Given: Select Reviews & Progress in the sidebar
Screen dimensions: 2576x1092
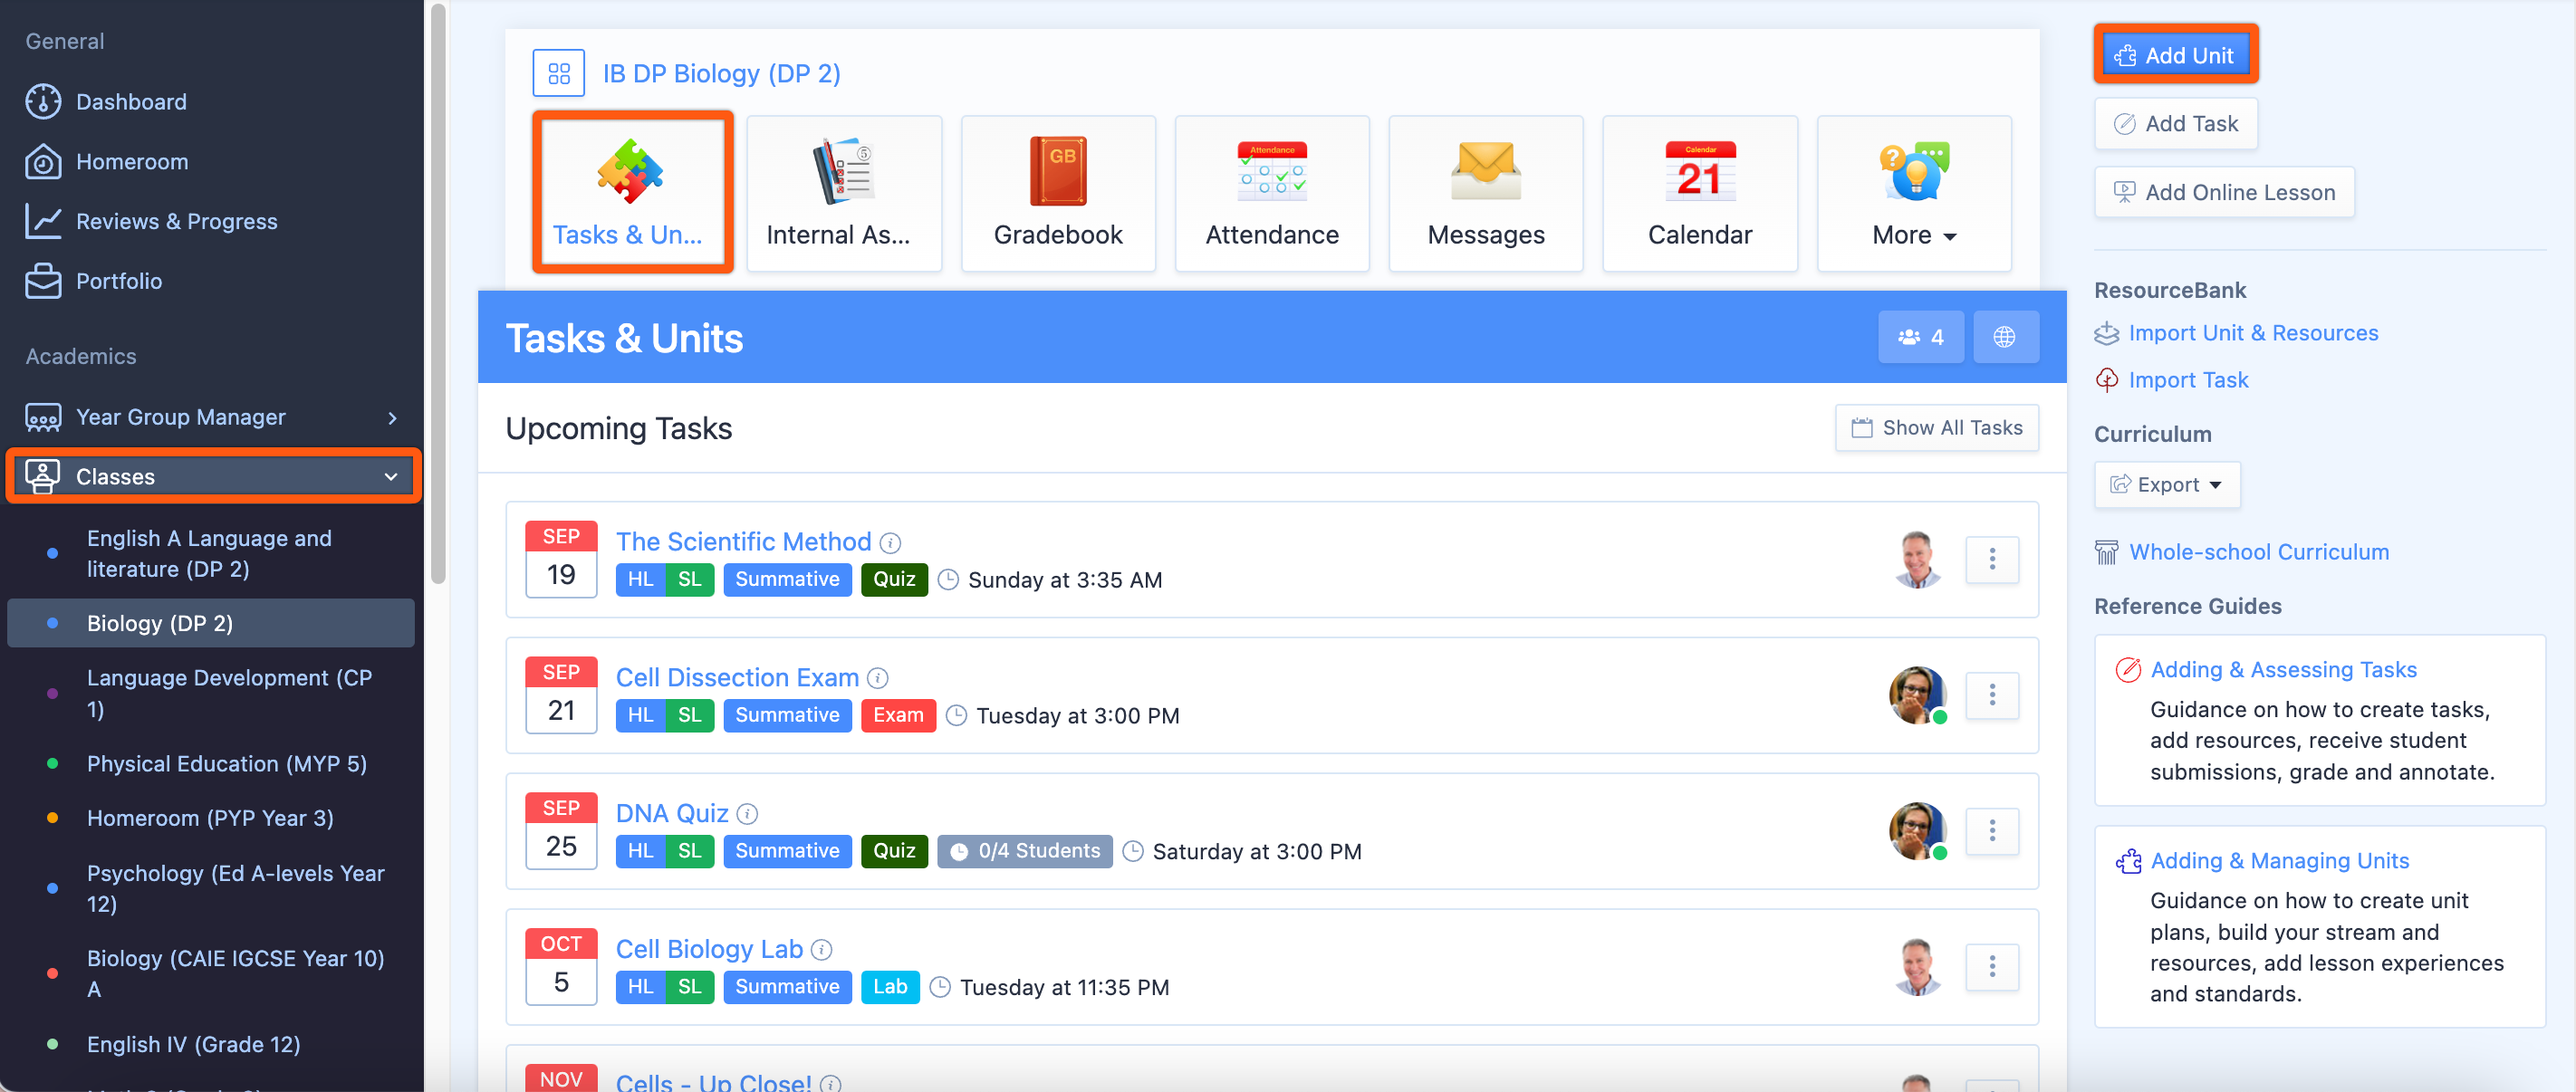Looking at the screenshot, I should coord(176,221).
